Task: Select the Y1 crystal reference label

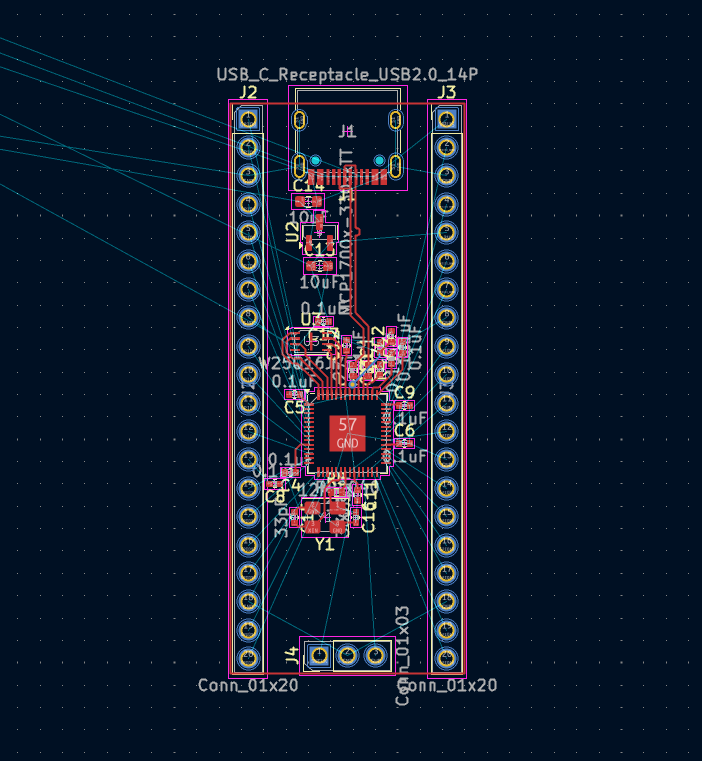Action: pos(324,544)
